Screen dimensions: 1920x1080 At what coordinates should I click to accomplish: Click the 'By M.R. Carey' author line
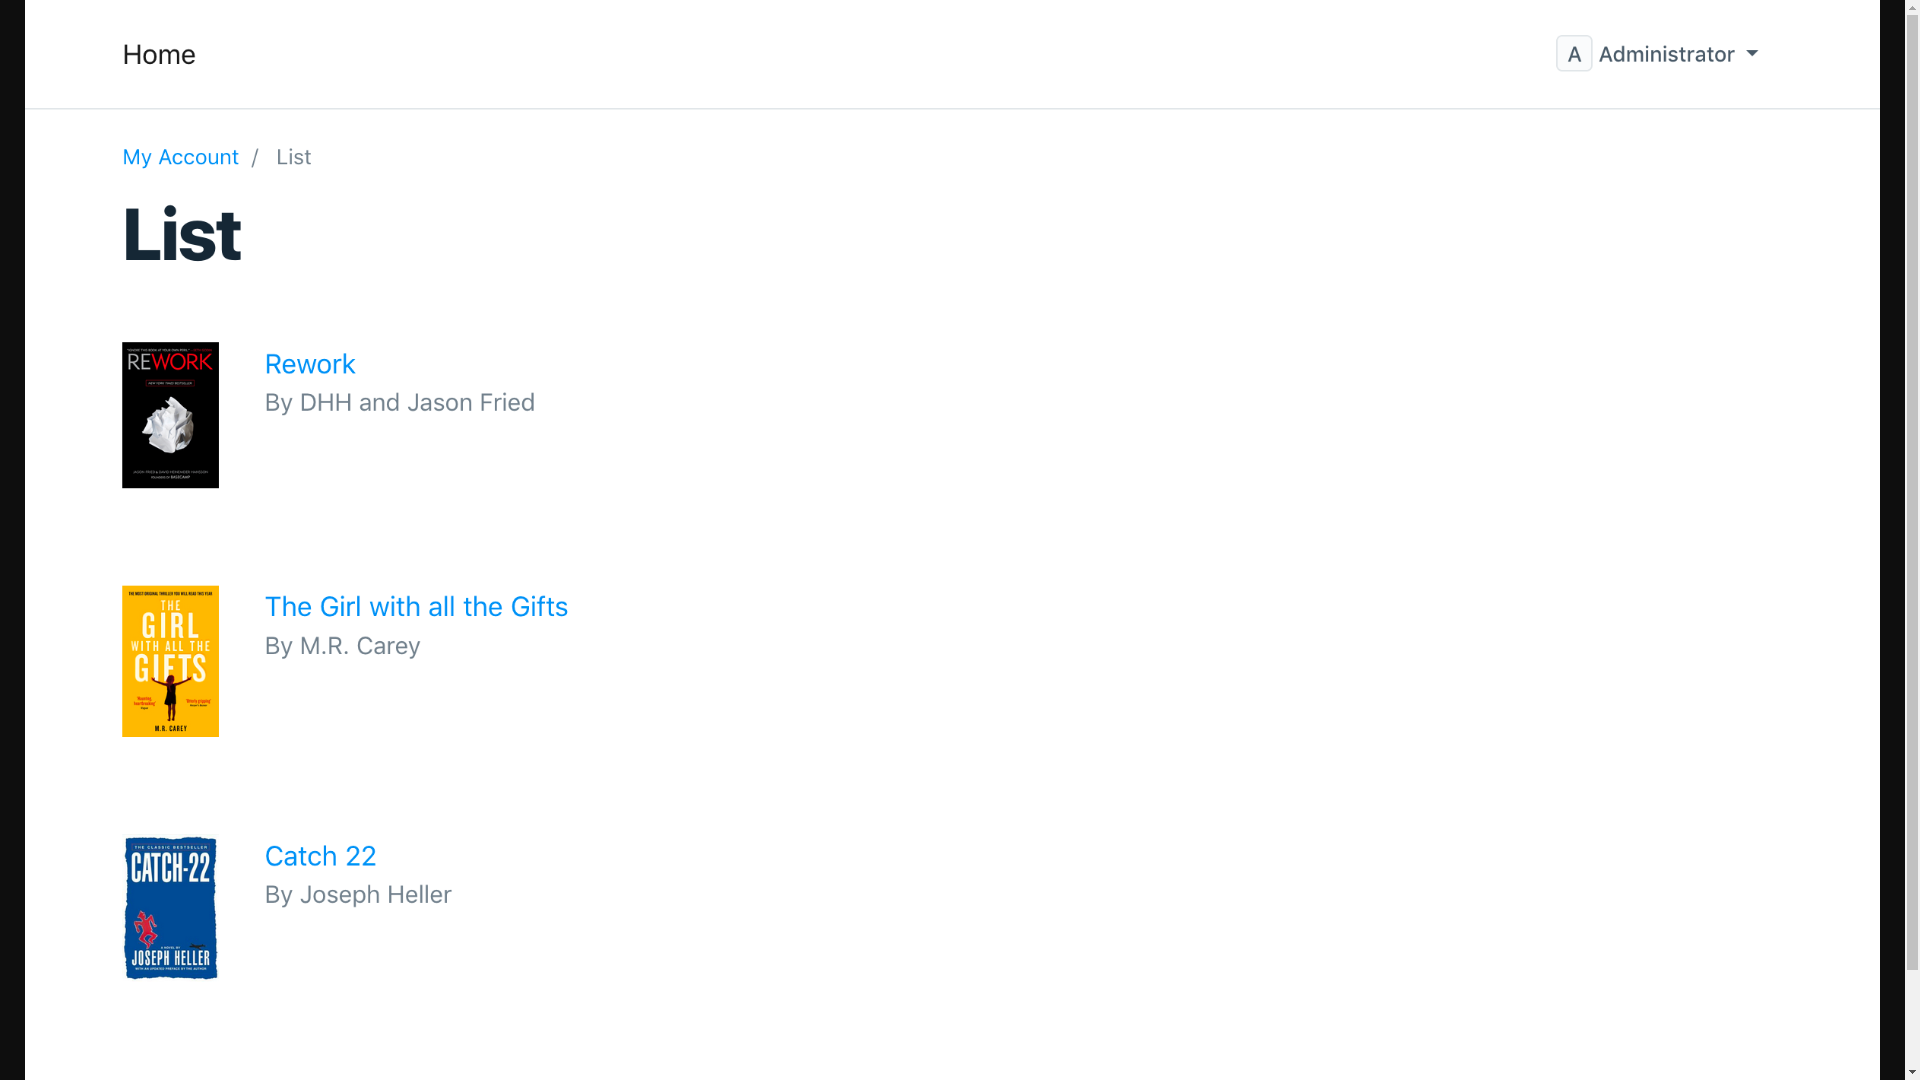click(x=342, y=646)
